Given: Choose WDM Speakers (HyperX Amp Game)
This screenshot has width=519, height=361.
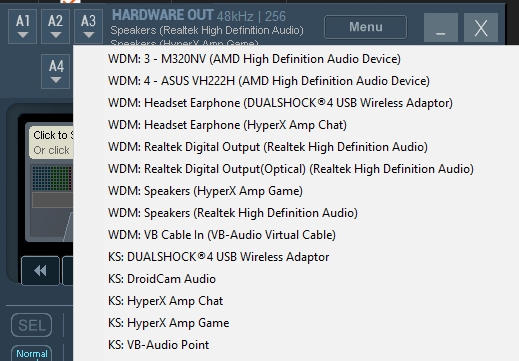Looking at the screenshot, I should (205, 191).
